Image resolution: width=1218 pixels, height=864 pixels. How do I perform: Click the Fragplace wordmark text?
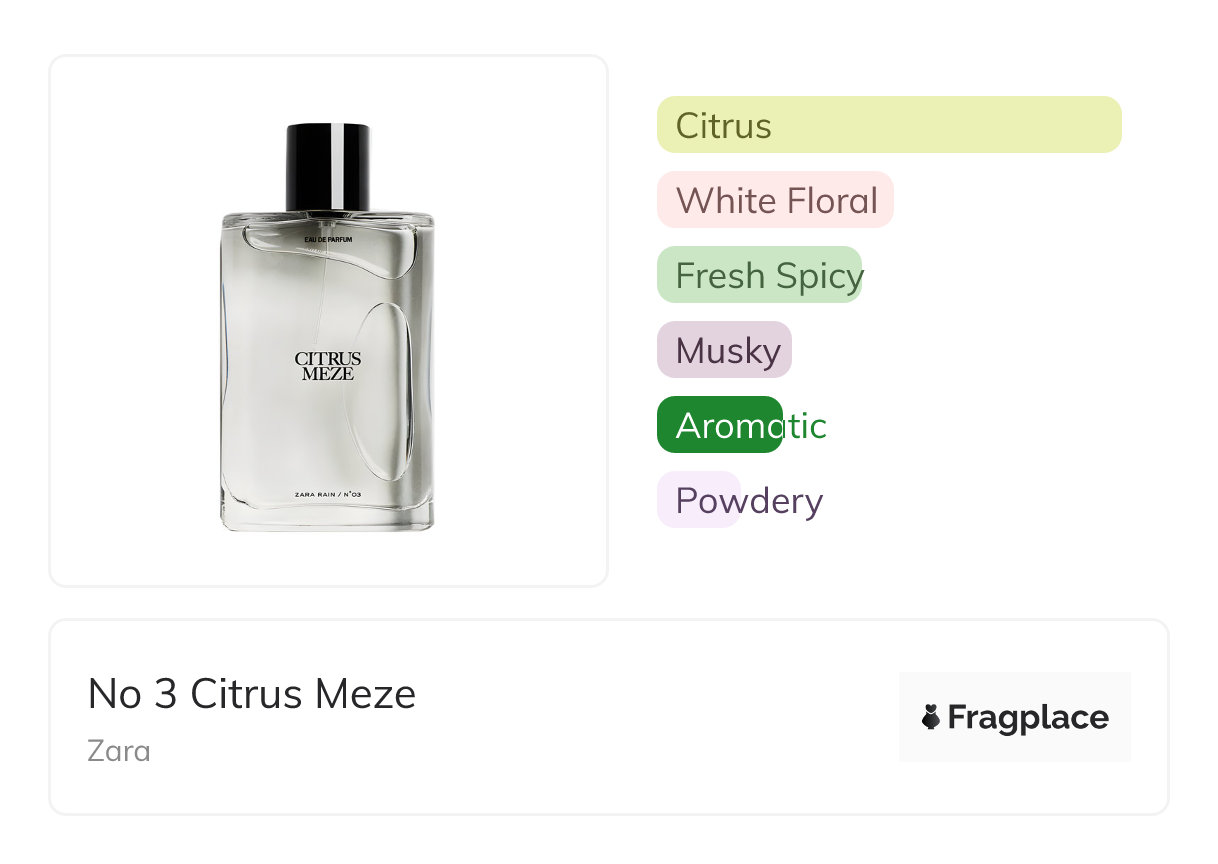1028,718
